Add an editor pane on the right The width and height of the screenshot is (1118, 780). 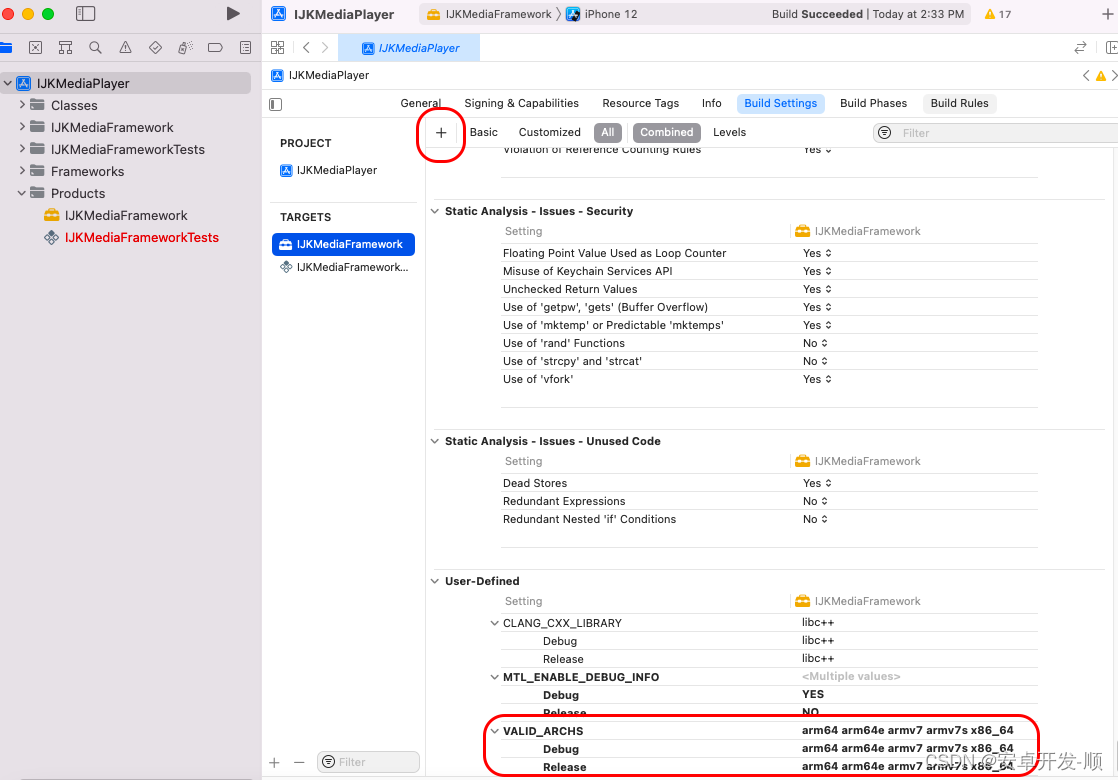click(x=1111, y=48)
